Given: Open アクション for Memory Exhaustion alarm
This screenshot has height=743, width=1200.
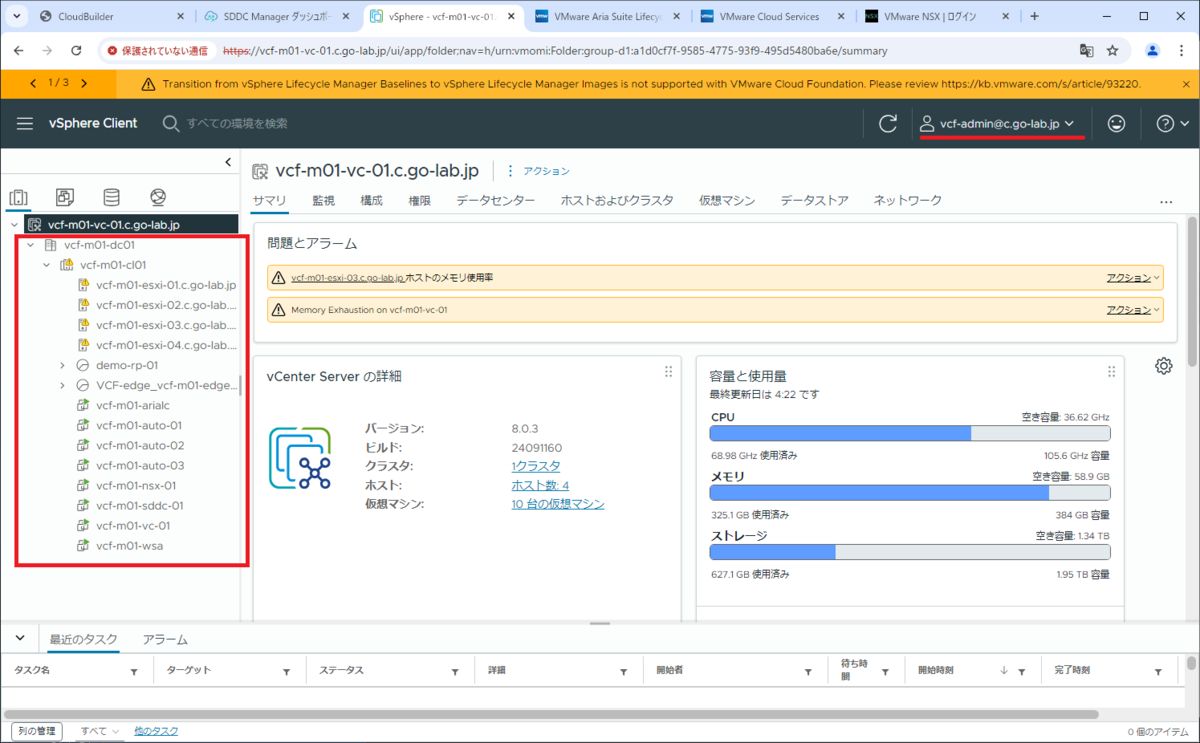Looking at the screenshot, I should tap(1132, 310).
